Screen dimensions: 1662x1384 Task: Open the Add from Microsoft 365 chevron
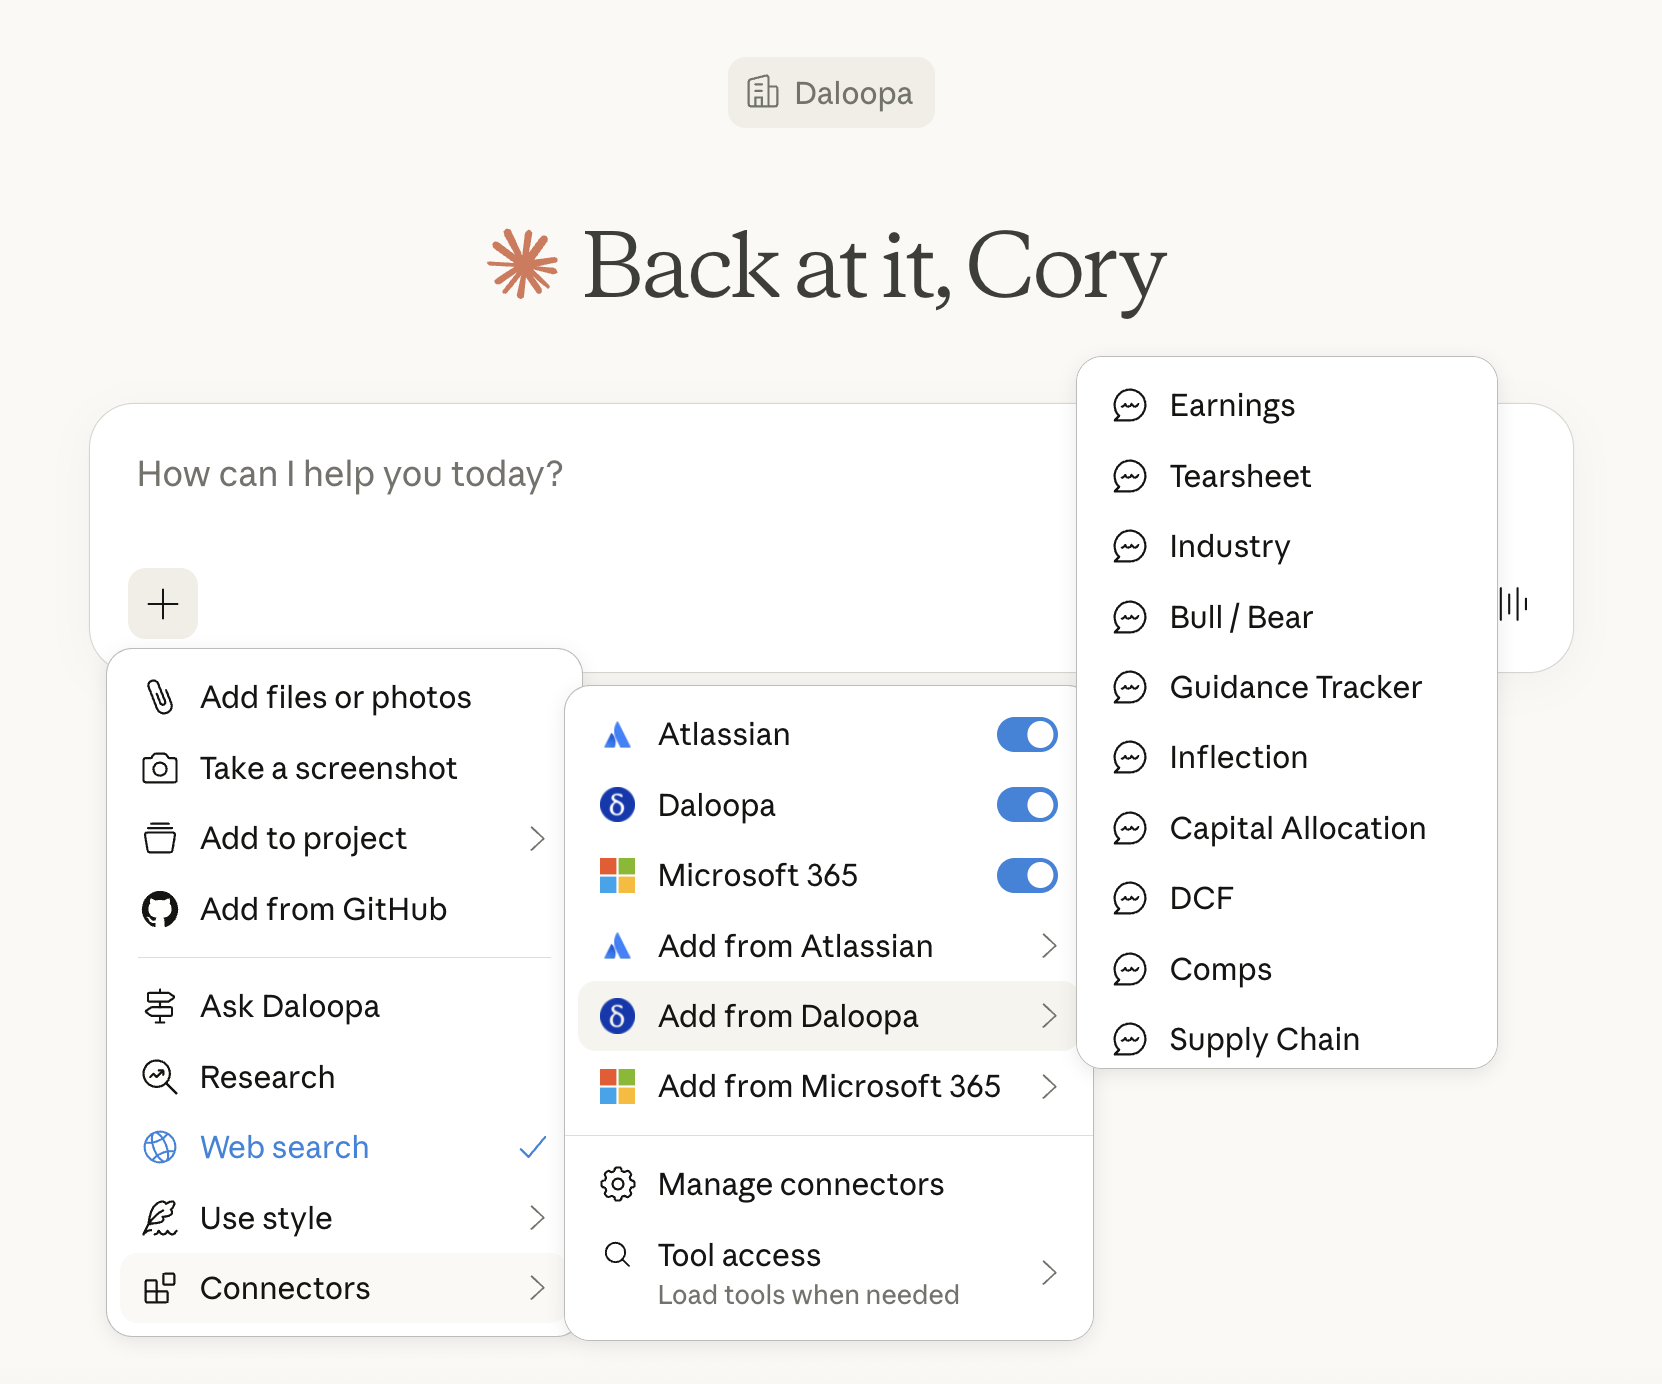coord(1049,1086)
